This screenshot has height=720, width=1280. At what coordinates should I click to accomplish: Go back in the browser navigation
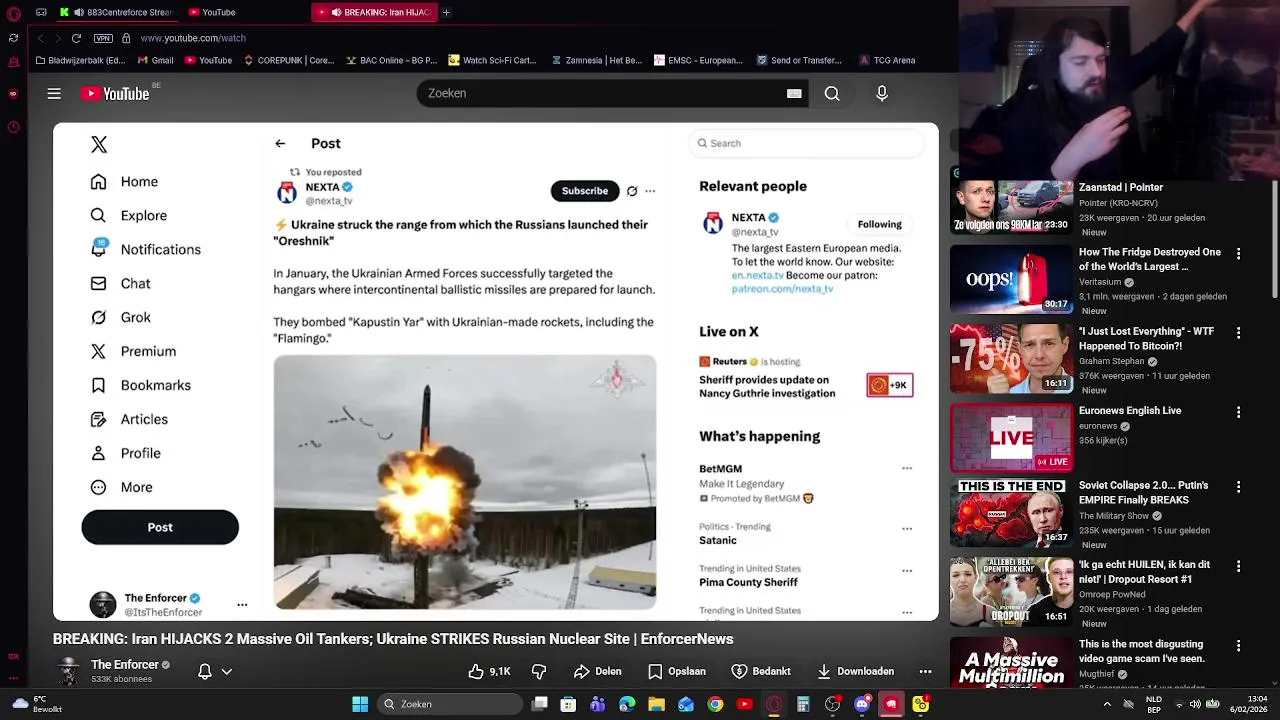click(x=40, y=38)
